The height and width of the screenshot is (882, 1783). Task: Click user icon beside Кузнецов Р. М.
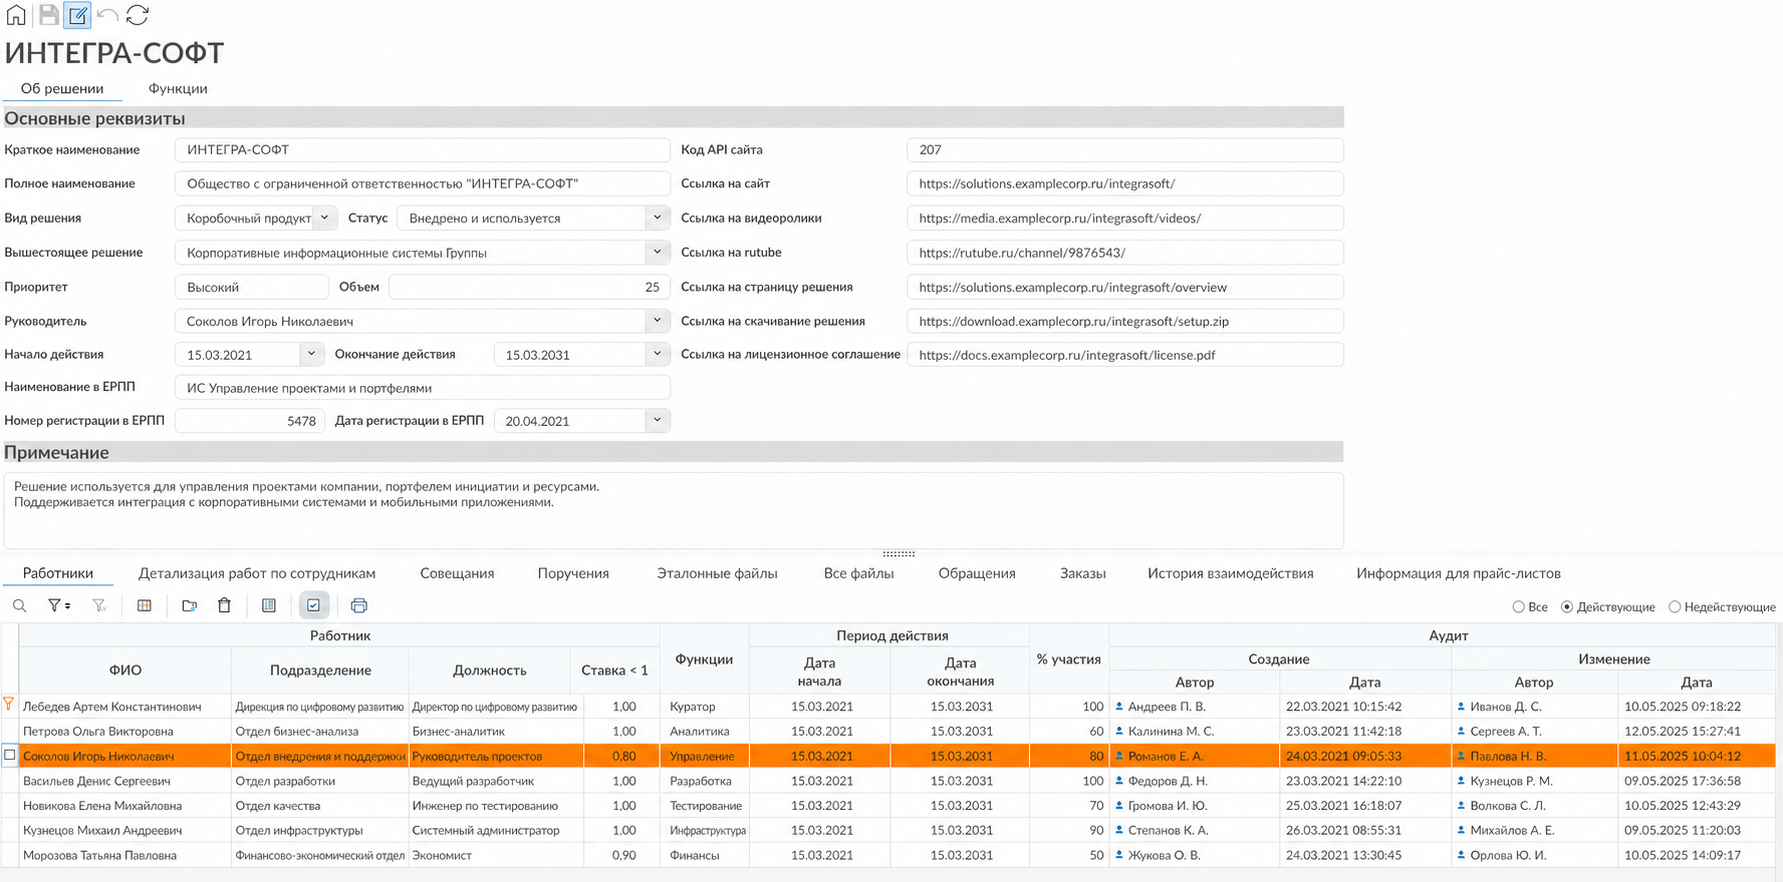coord(1461,781)
